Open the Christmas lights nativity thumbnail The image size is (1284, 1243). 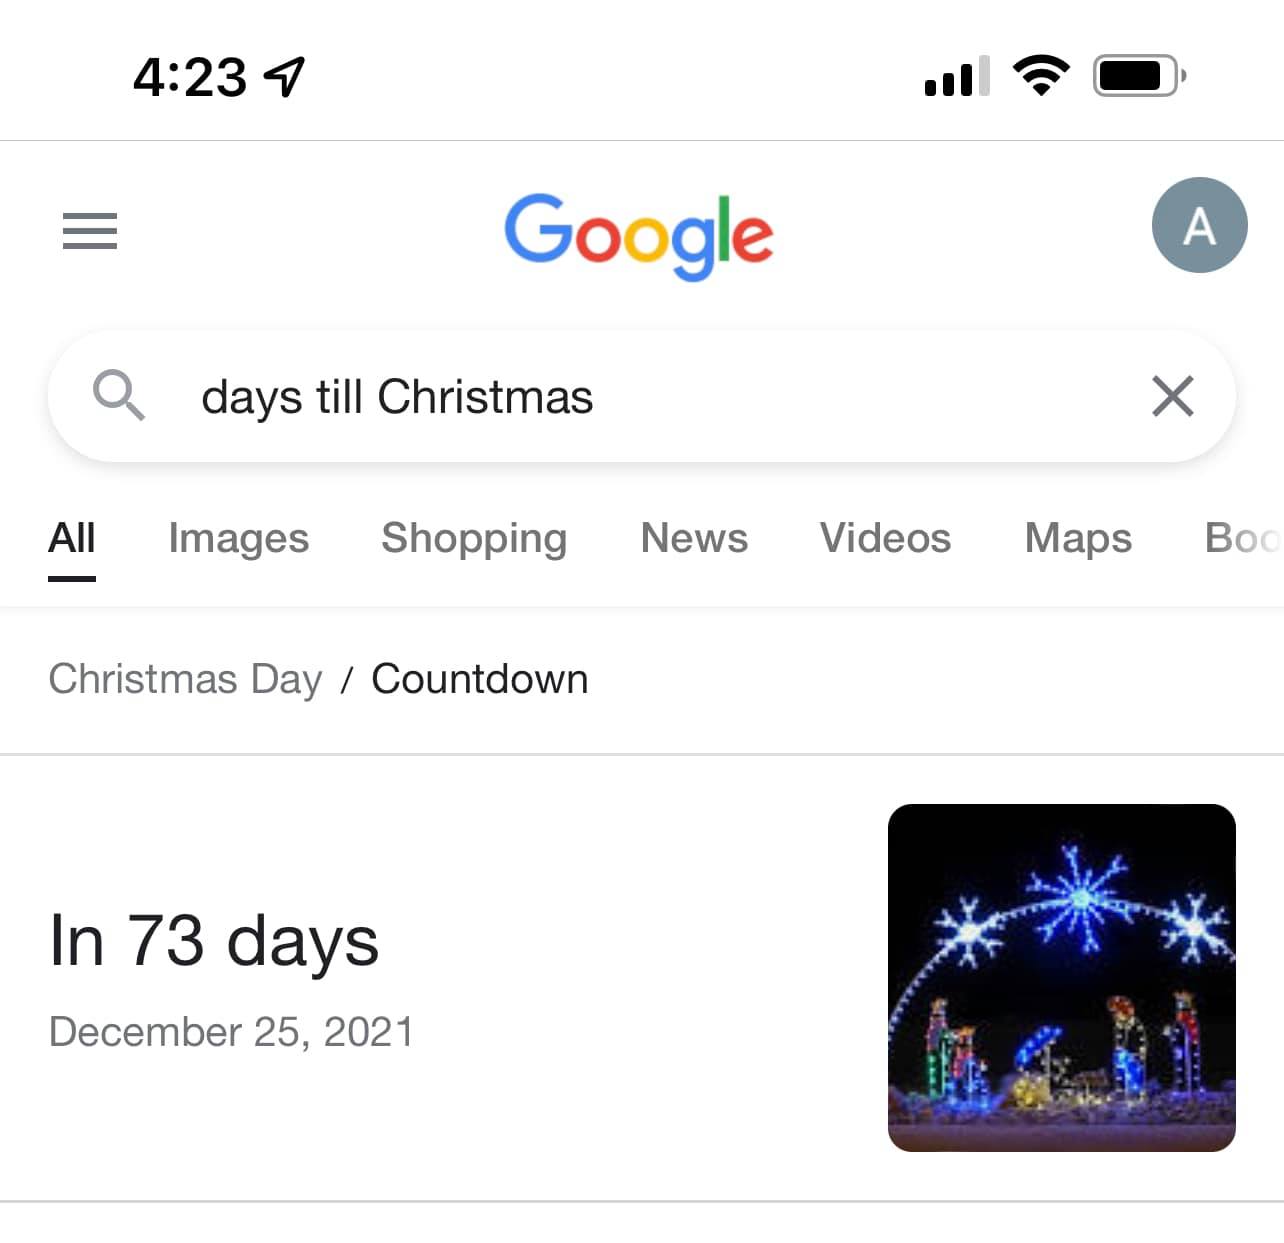(1061, 977)
